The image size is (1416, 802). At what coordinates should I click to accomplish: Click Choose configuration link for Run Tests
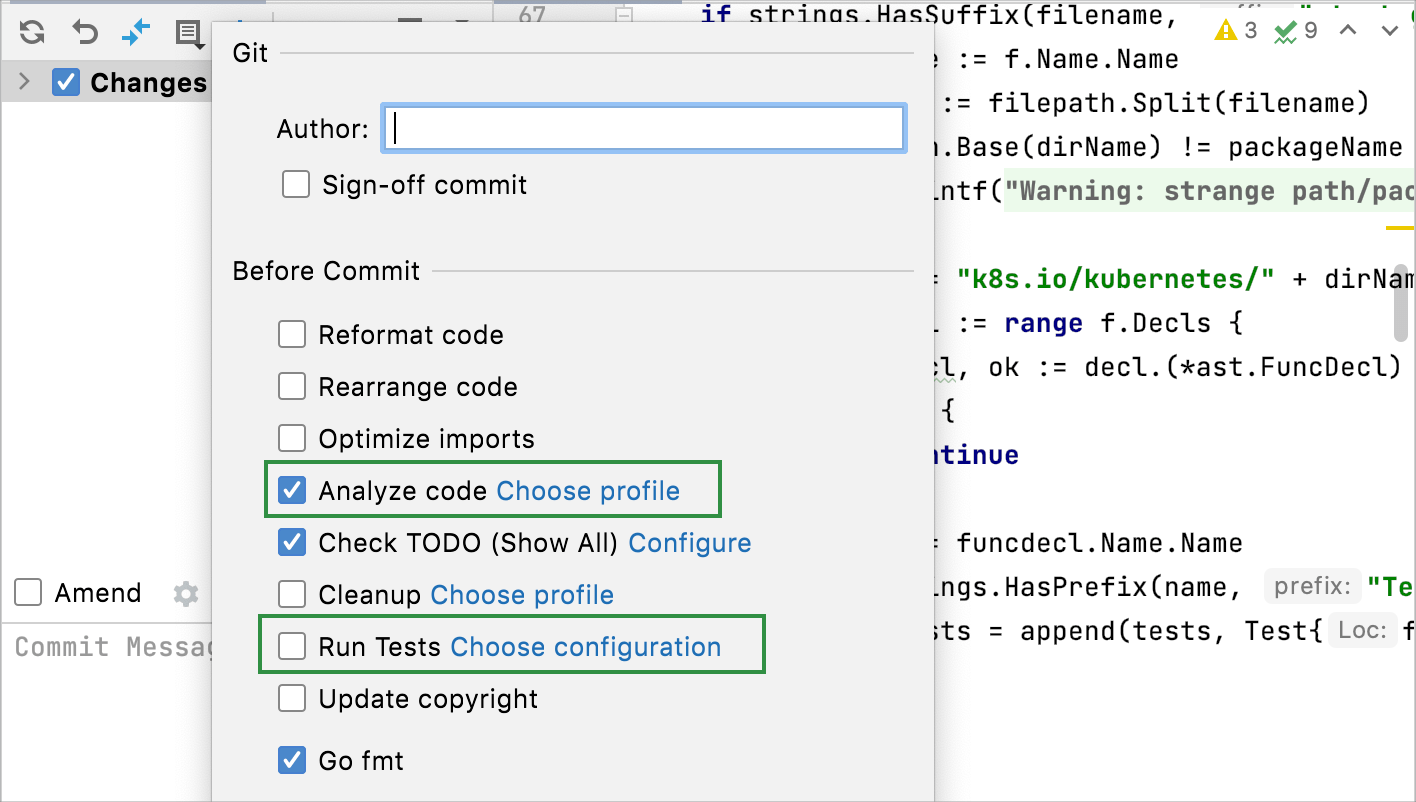tap(586, 647)
